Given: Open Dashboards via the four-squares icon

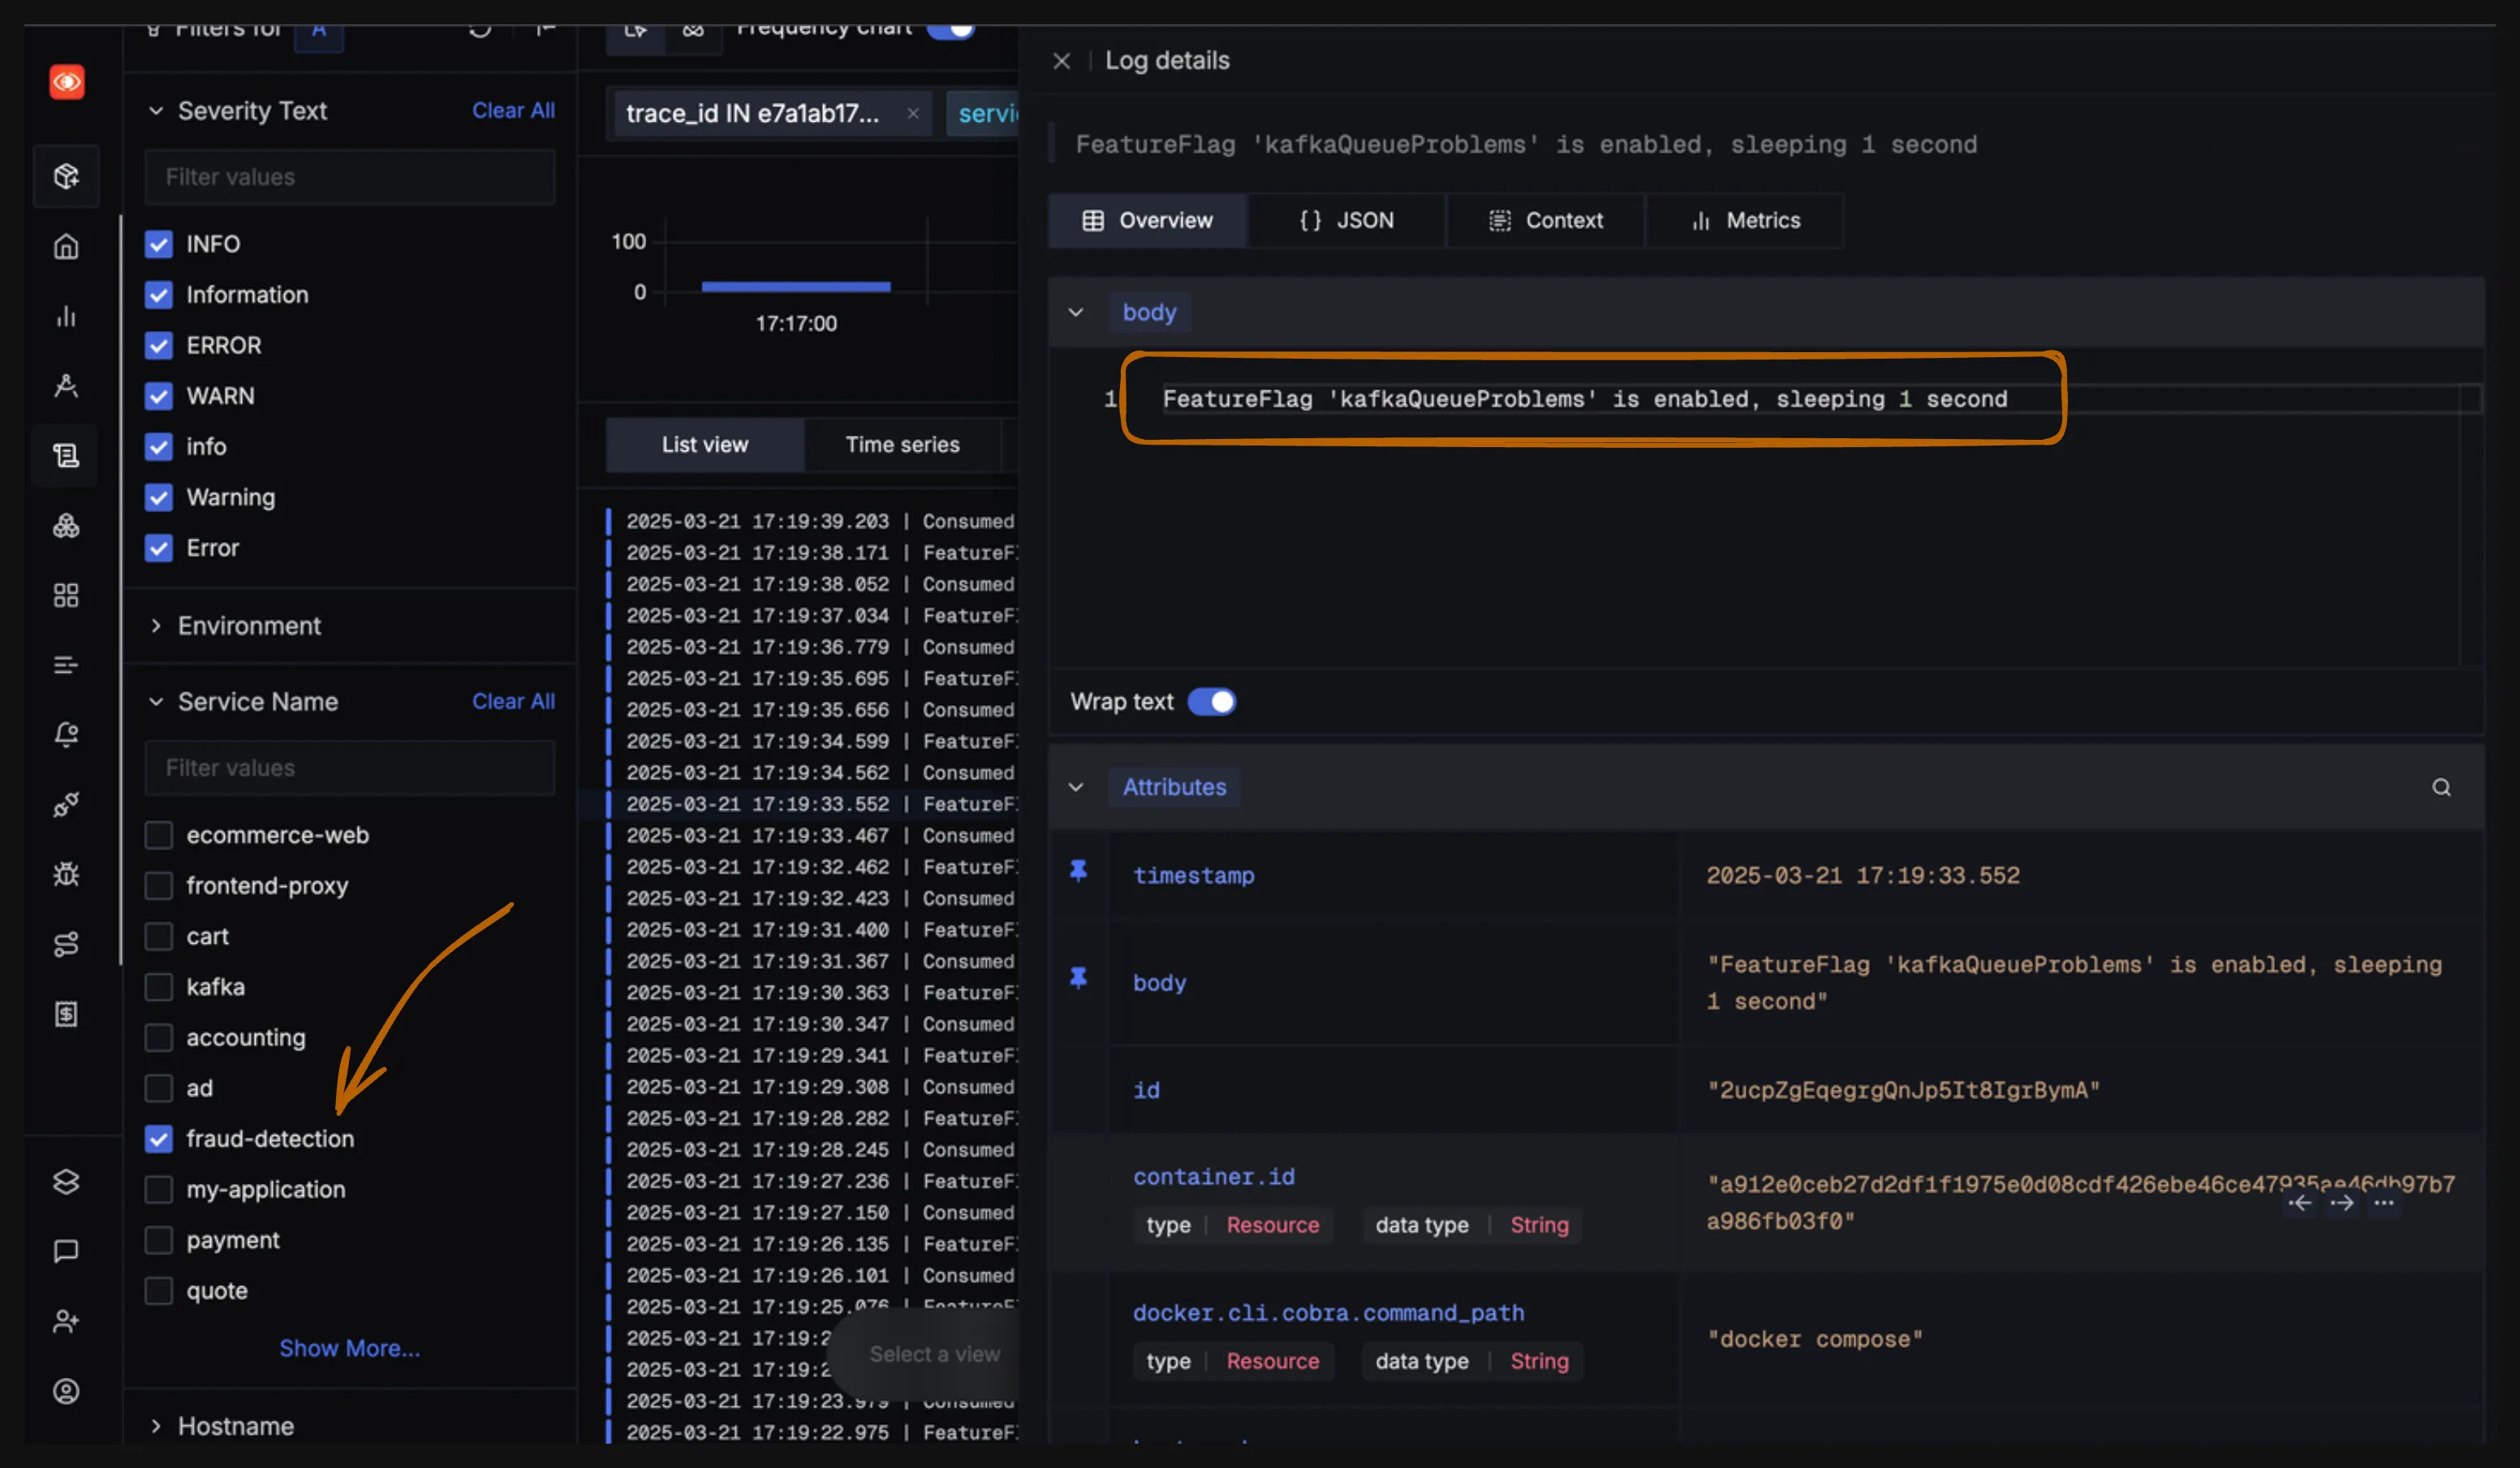Looking at the screenshot, I should pos(66,595).
